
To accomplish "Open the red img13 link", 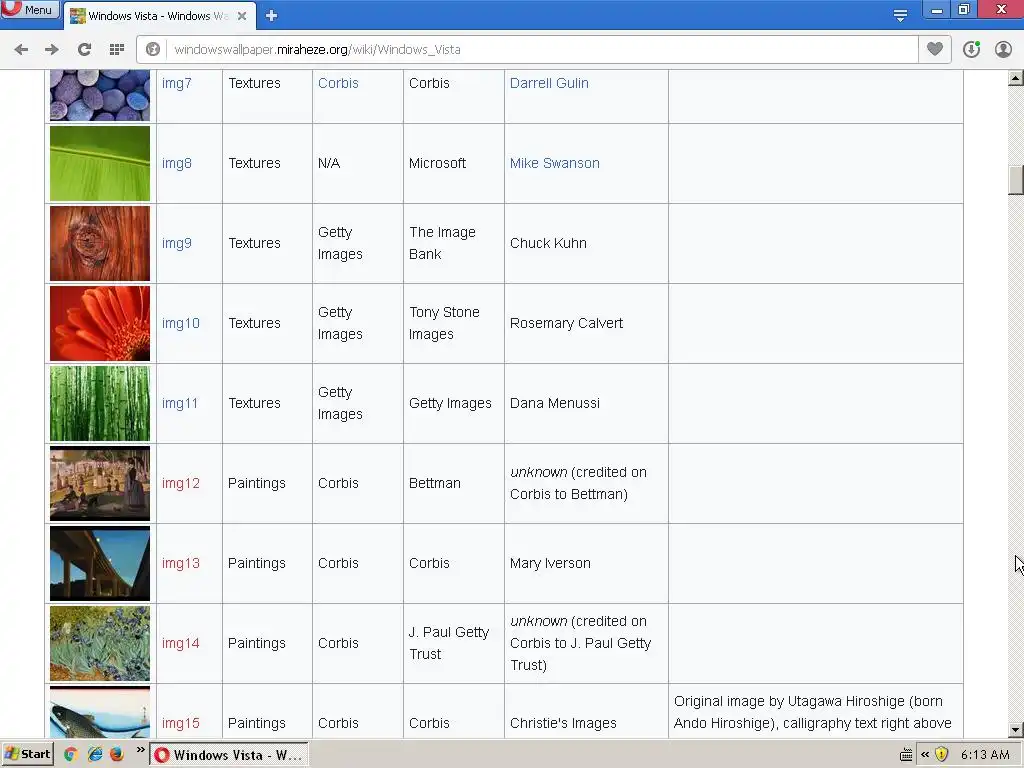I will tap(181, 563).
